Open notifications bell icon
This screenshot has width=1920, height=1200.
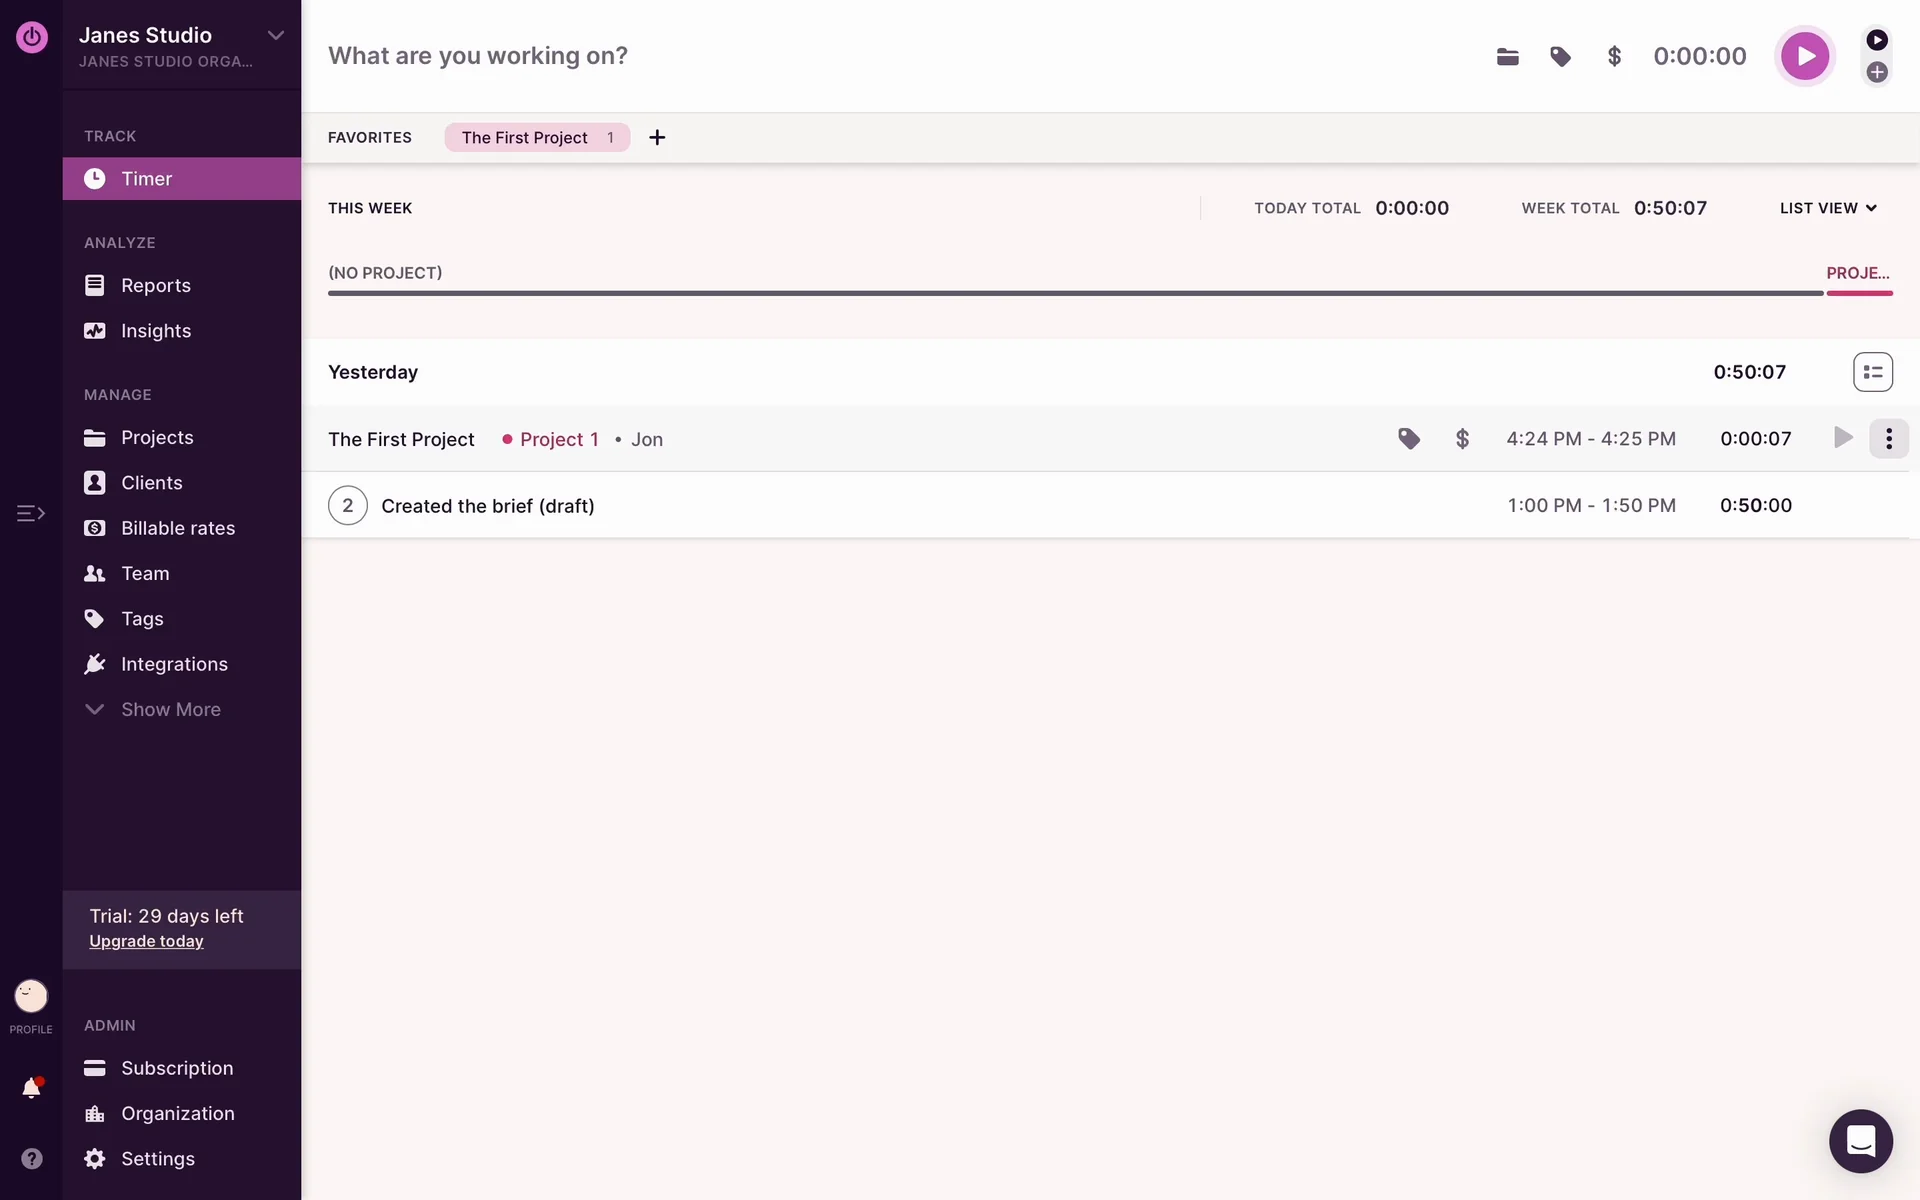pyautogui.click(x=31, y=1088)
